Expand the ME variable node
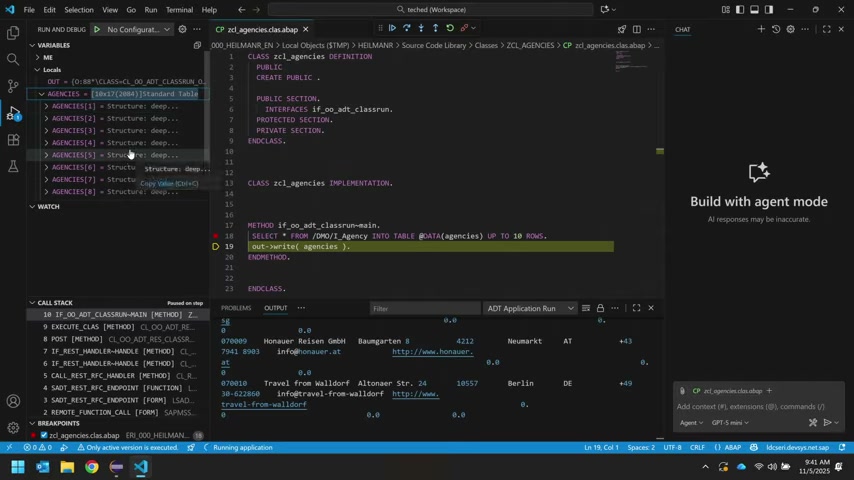The image size is (854, 480). click(x=38, y=57)
